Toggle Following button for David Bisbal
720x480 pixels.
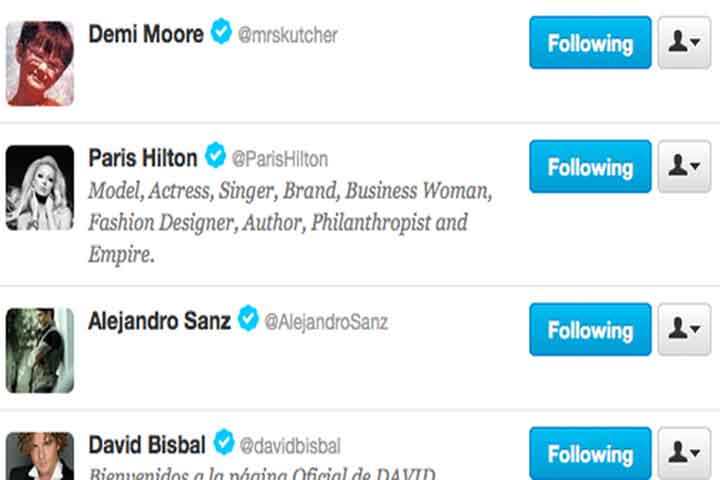[590, 454]
